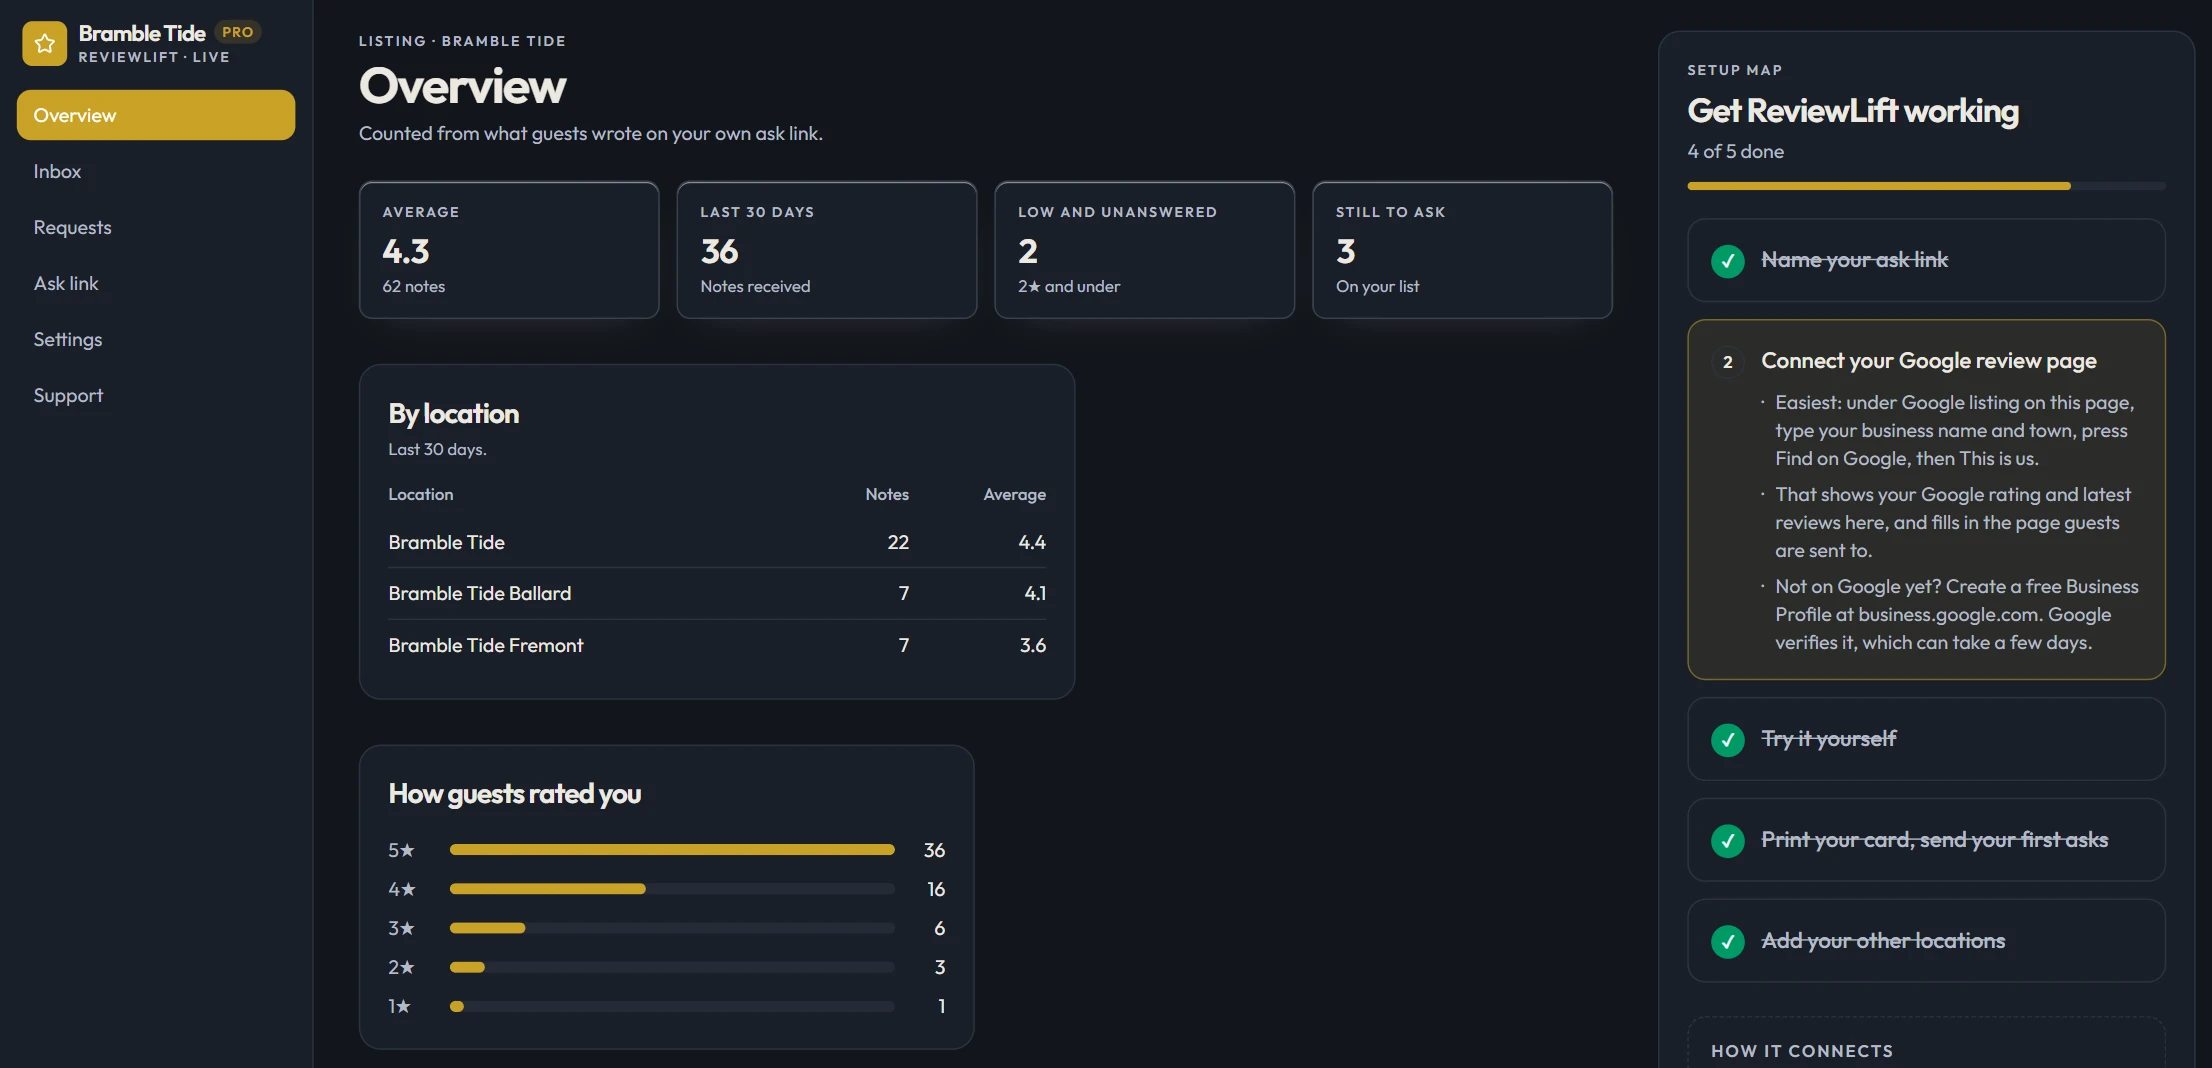
Task: Open the Last 30 Days notes card
Action: (x=827, y=250)
